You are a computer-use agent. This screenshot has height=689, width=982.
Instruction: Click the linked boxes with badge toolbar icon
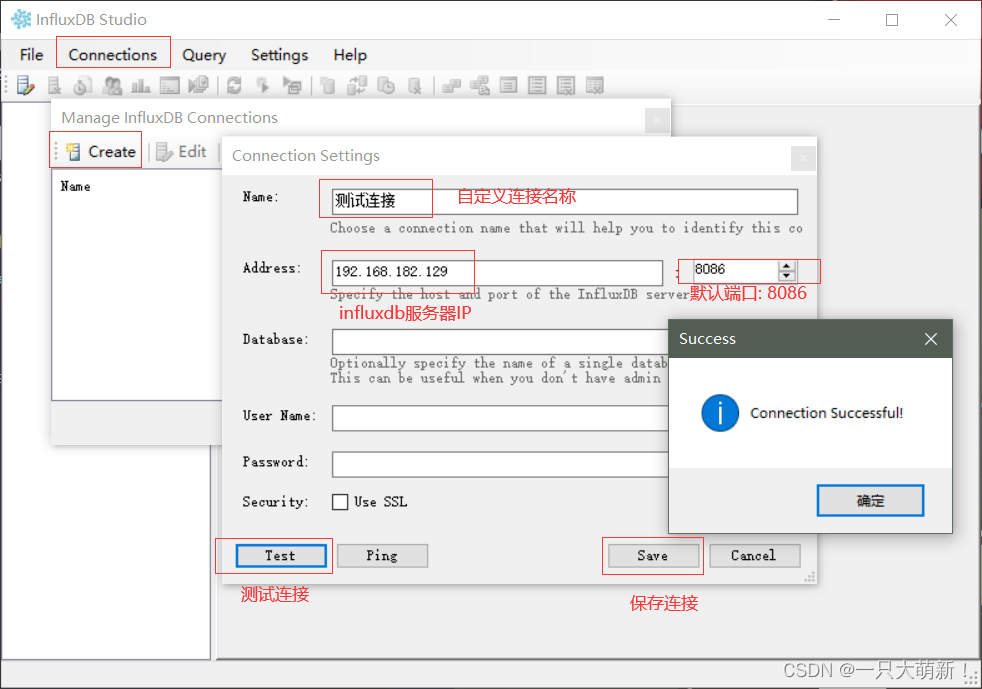[x=480, y=85]
